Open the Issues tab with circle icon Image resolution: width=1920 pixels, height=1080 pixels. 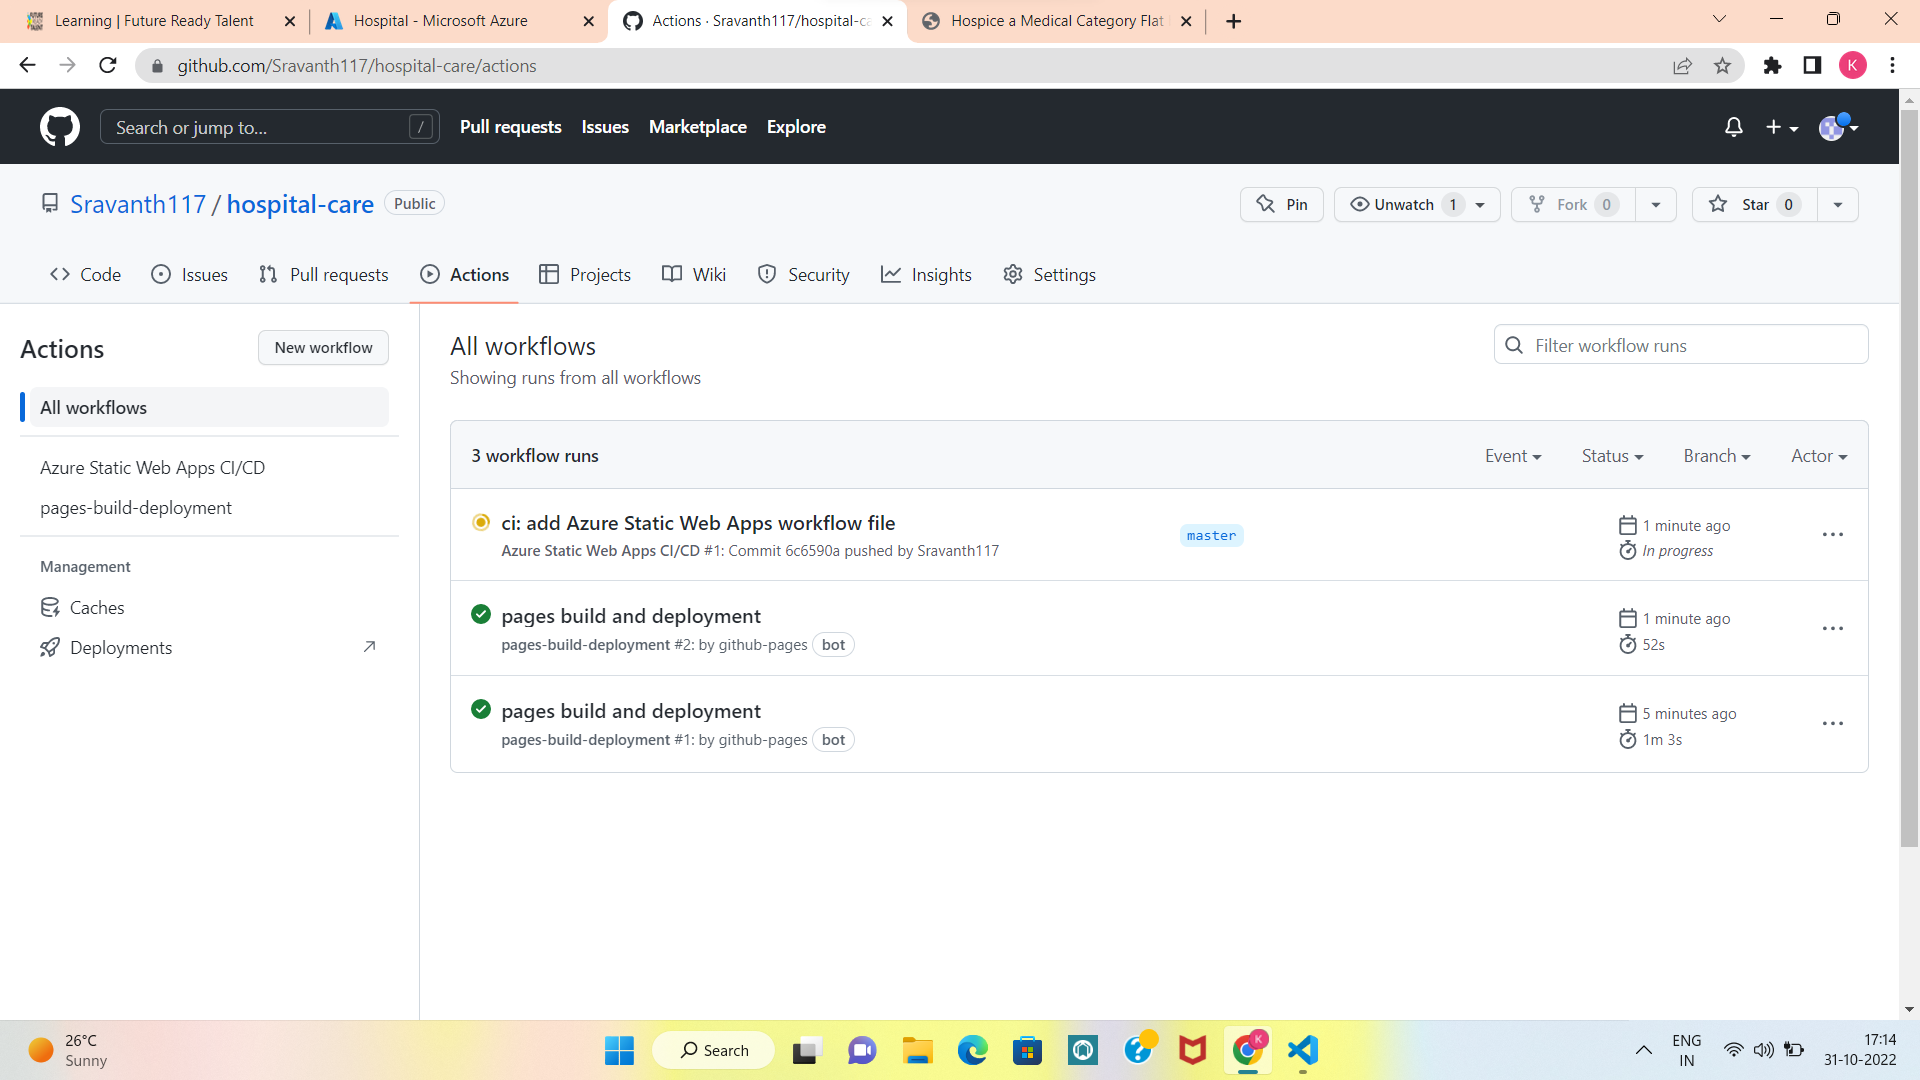(189, 274)
